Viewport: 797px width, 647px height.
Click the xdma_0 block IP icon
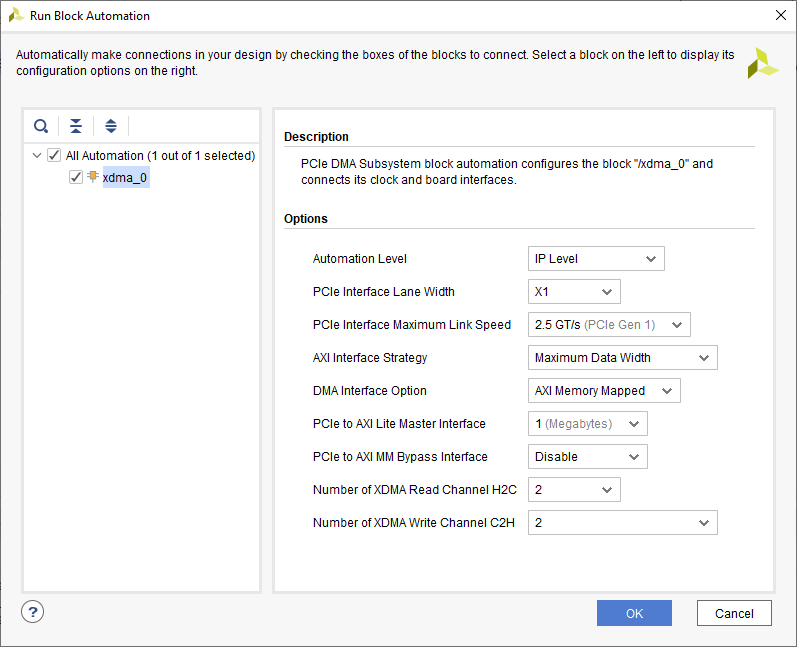(x=93, y=177)
